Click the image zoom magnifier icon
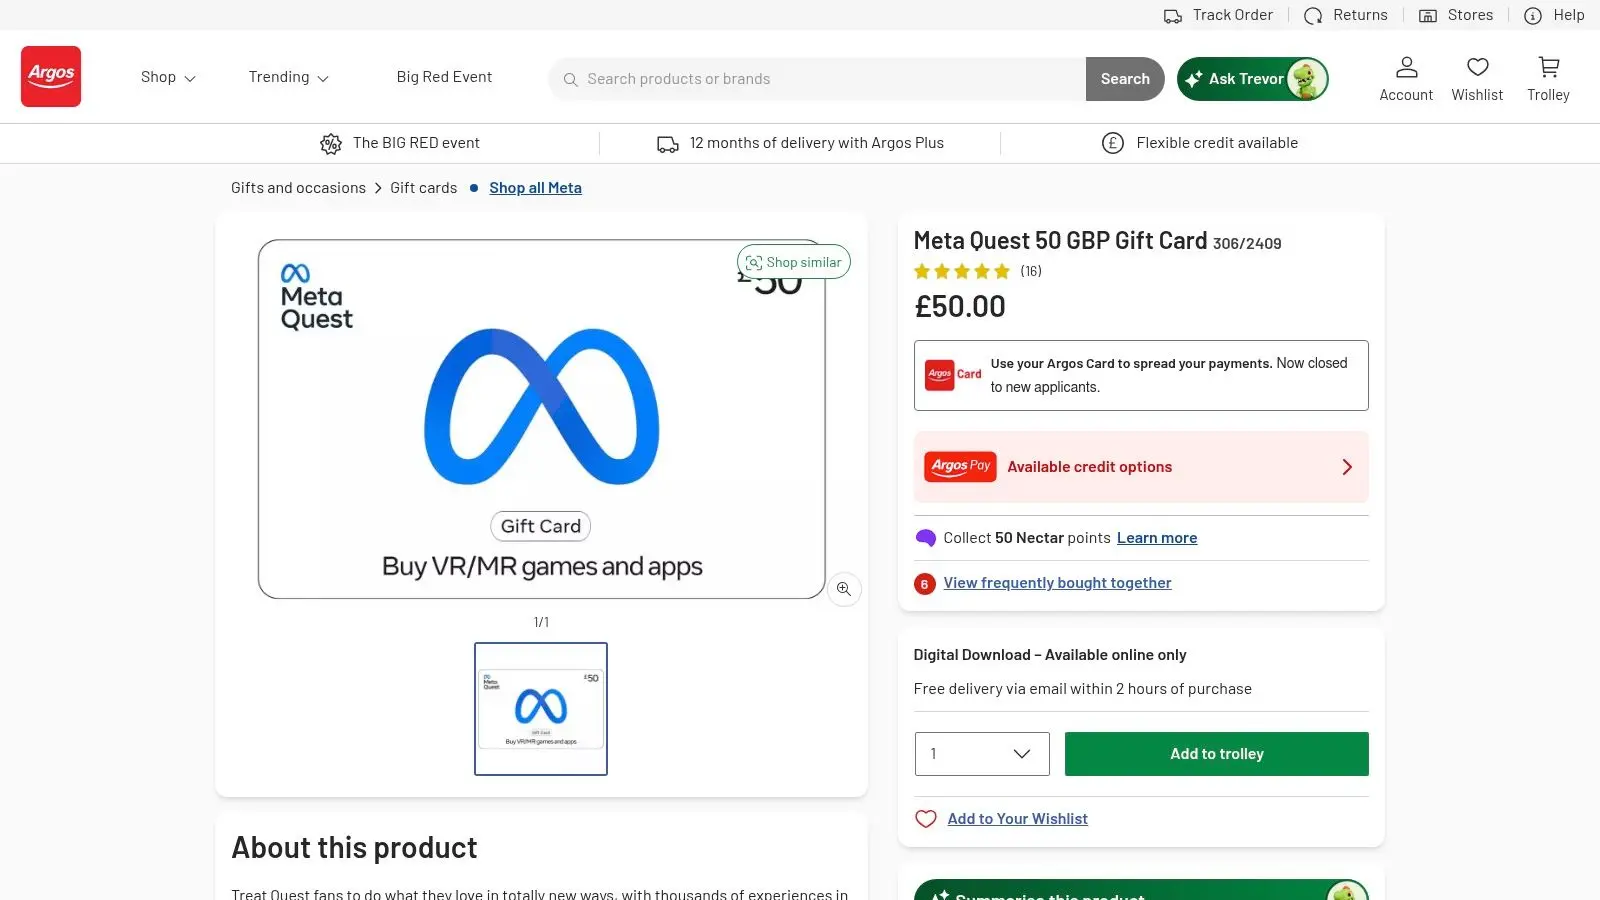Image resolution: width=1600 pixels, height=900 pixels. click(x=843, y=589)
